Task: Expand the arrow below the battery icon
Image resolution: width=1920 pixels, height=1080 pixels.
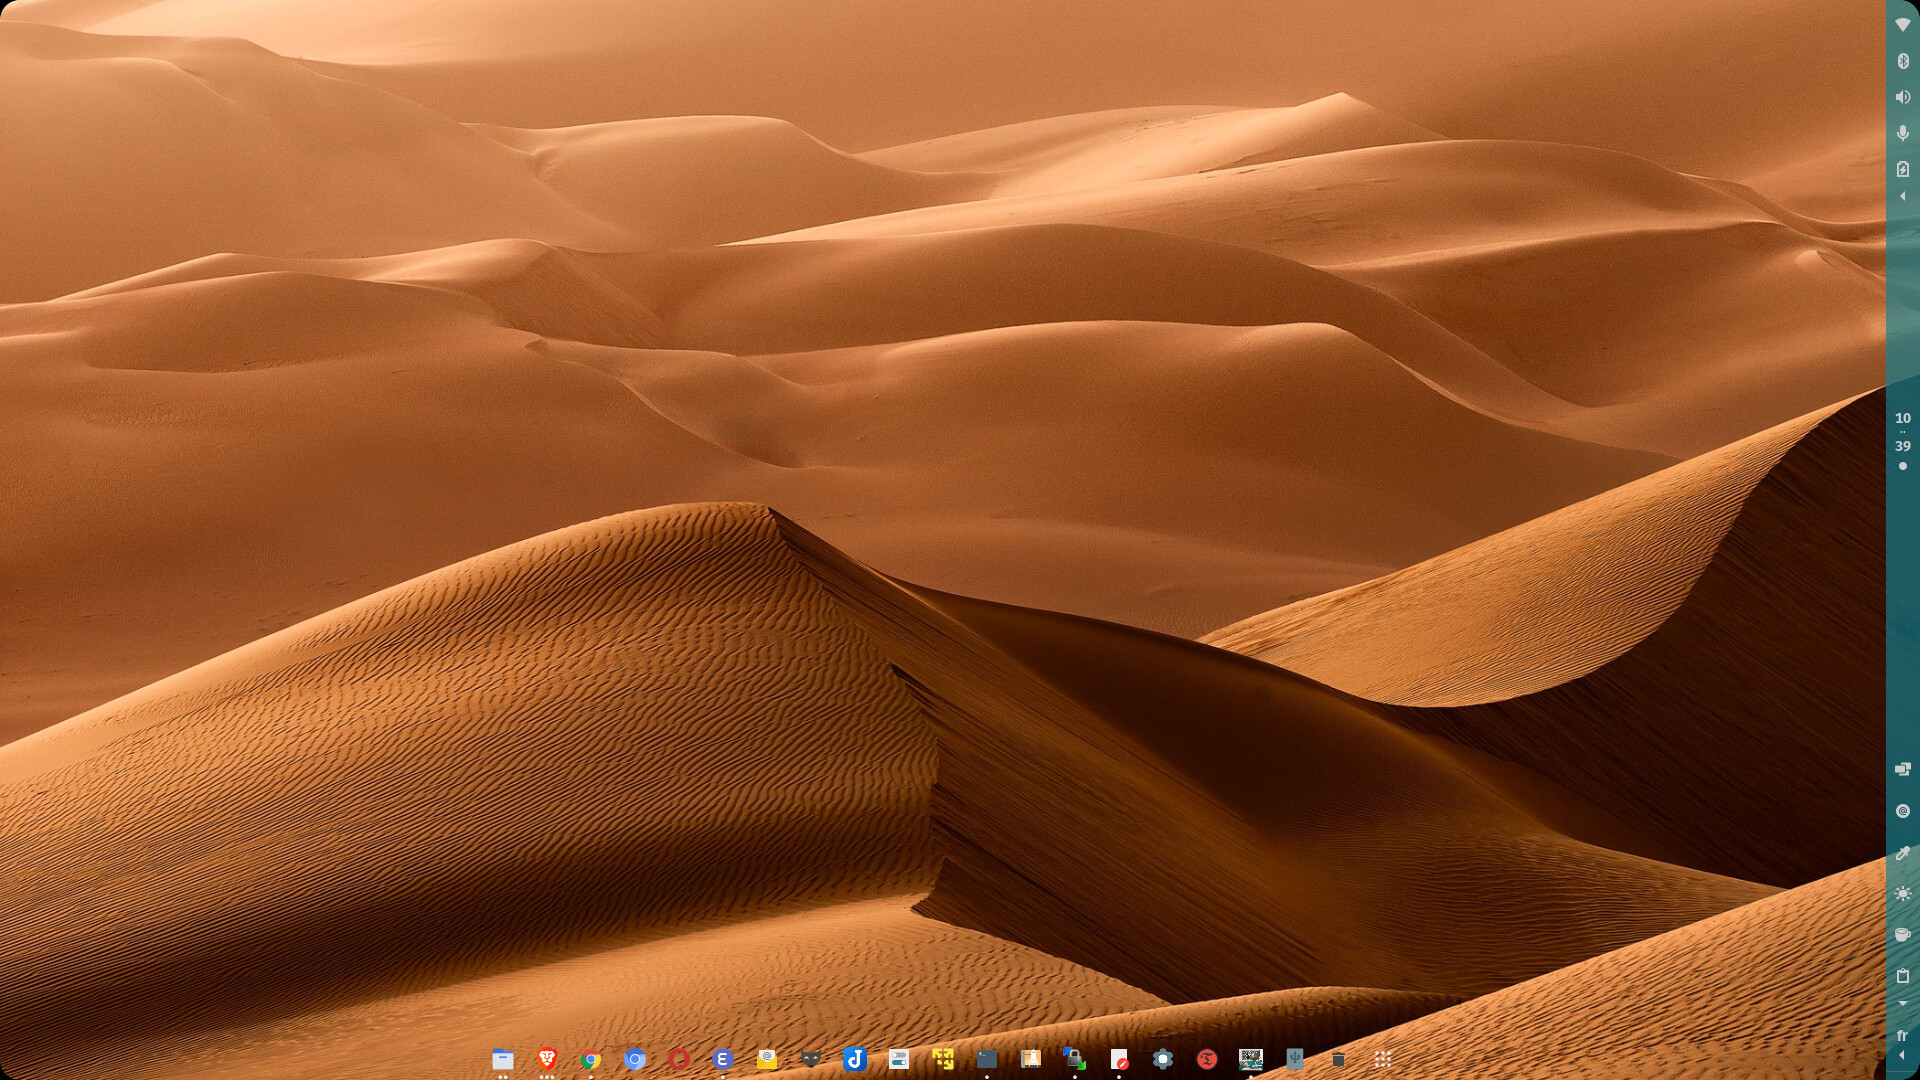Action: pos(1903,196)
